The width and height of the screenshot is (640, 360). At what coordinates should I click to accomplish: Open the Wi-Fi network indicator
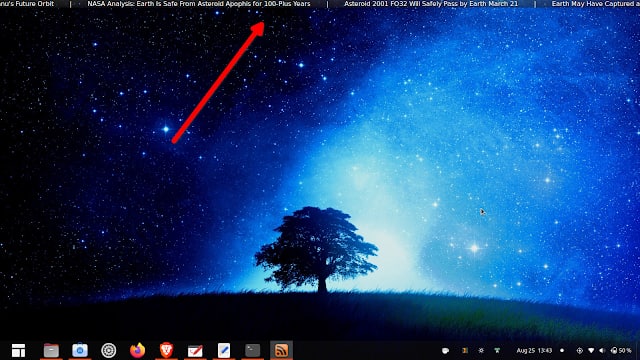[x=591, y=351]
